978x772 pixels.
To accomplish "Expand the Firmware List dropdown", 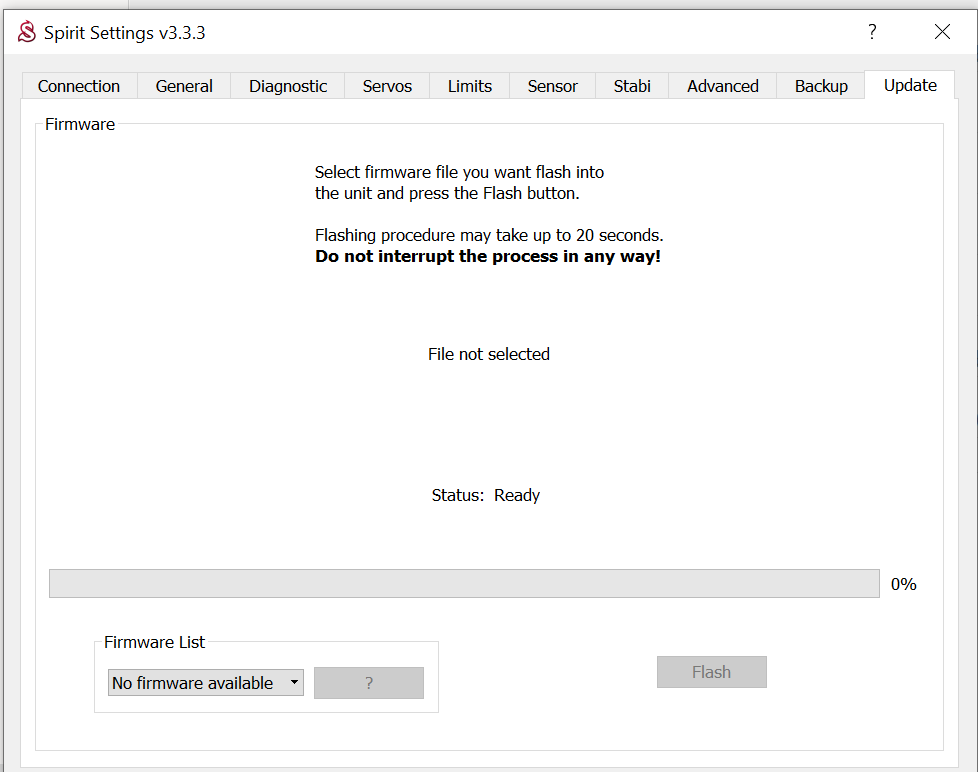I will click(x=205, y=683).
